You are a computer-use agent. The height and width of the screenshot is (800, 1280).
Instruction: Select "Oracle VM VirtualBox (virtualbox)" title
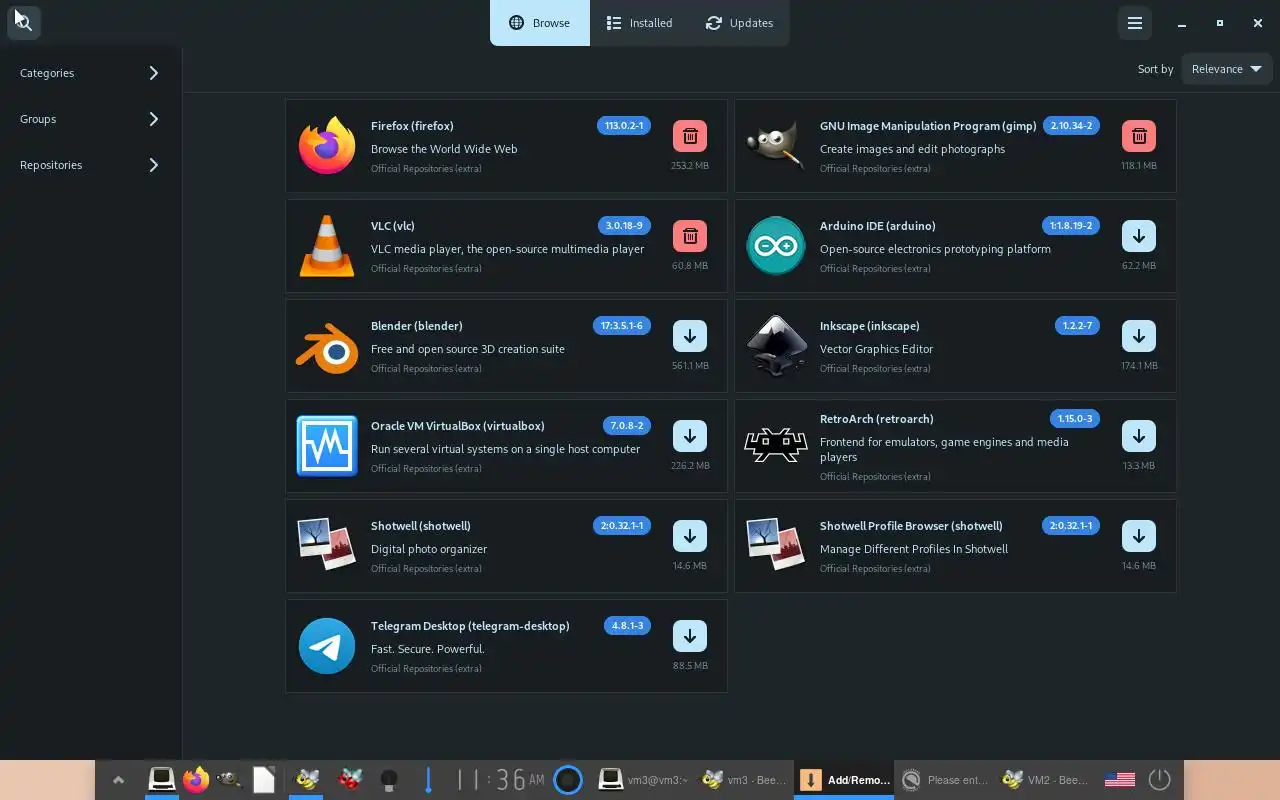[x=458, y=426]
